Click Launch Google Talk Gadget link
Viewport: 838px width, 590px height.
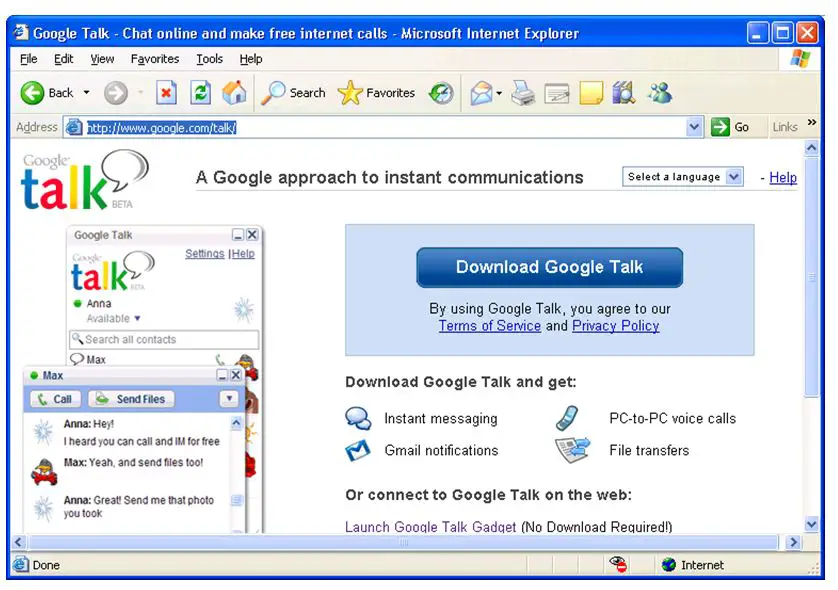tap(430, 527)
